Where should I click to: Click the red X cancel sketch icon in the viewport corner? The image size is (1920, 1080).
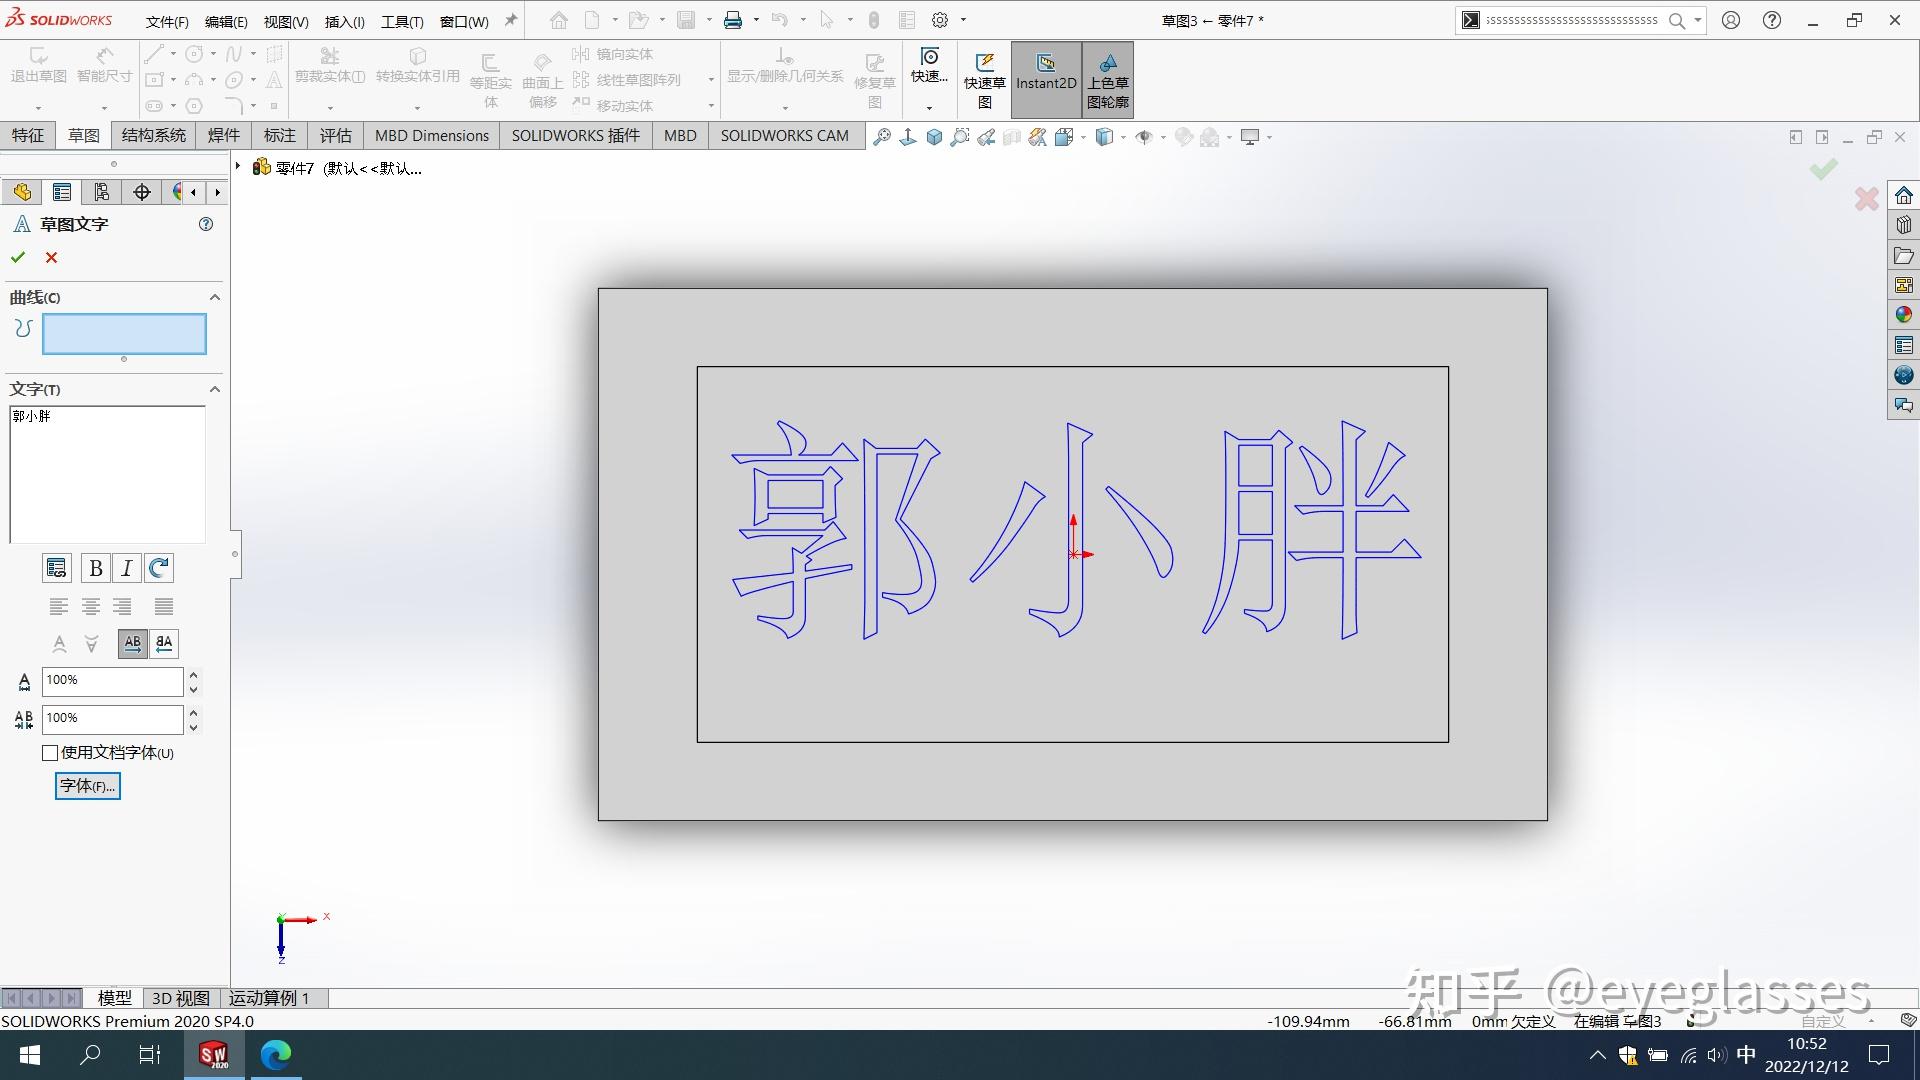coord(1866,199)
